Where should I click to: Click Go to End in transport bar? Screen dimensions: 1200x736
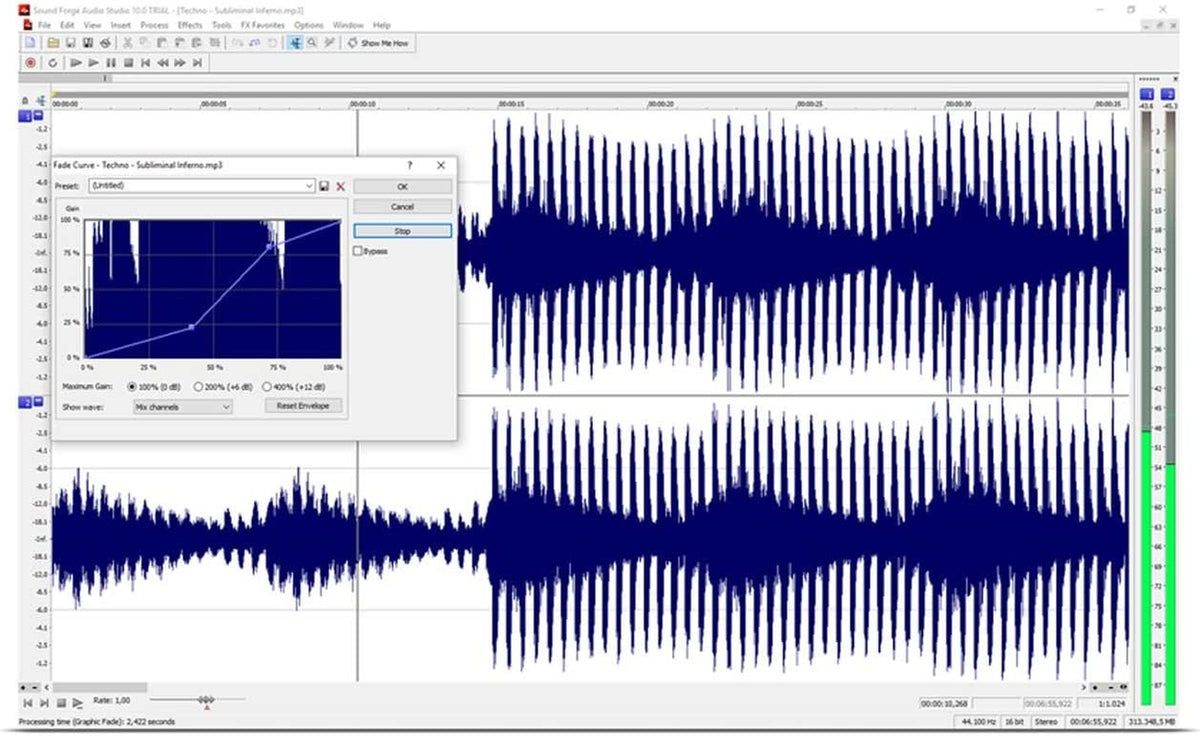click(197, 63)
